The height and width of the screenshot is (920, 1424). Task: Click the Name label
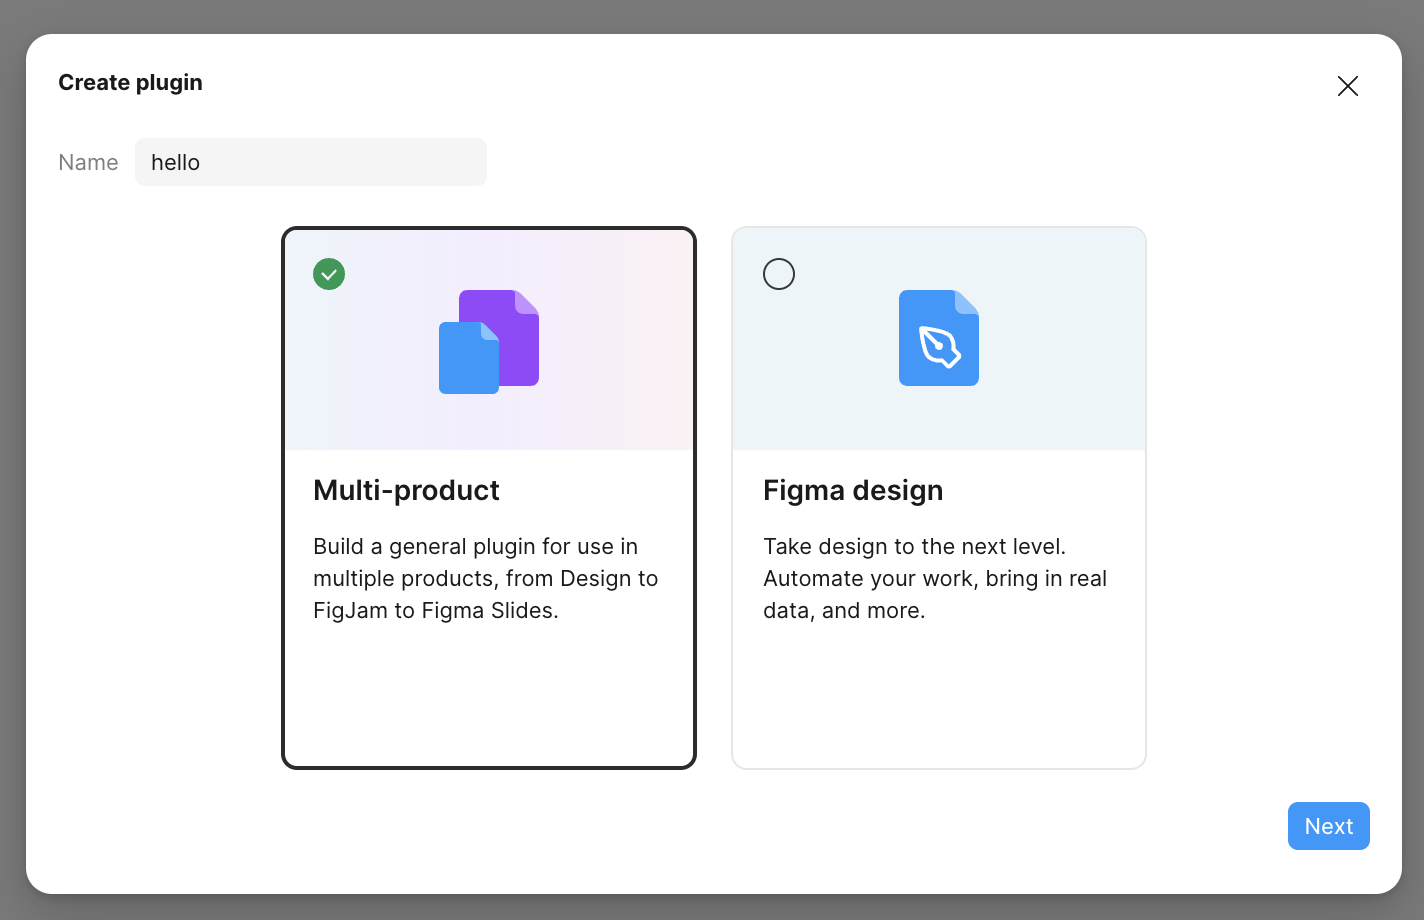pyautogui.click(x=88, y=162)
